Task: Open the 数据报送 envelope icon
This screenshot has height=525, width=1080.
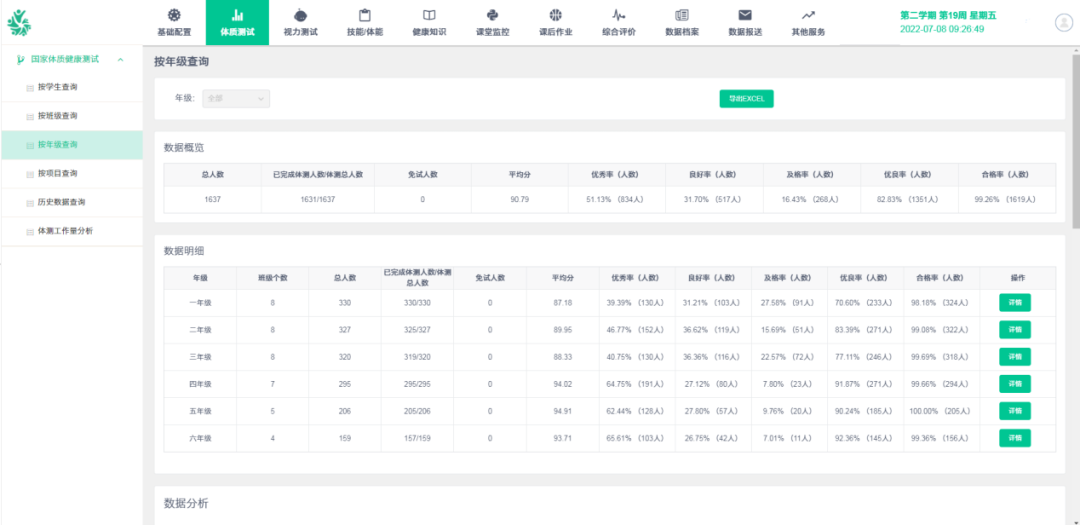Action: point(745,15)
